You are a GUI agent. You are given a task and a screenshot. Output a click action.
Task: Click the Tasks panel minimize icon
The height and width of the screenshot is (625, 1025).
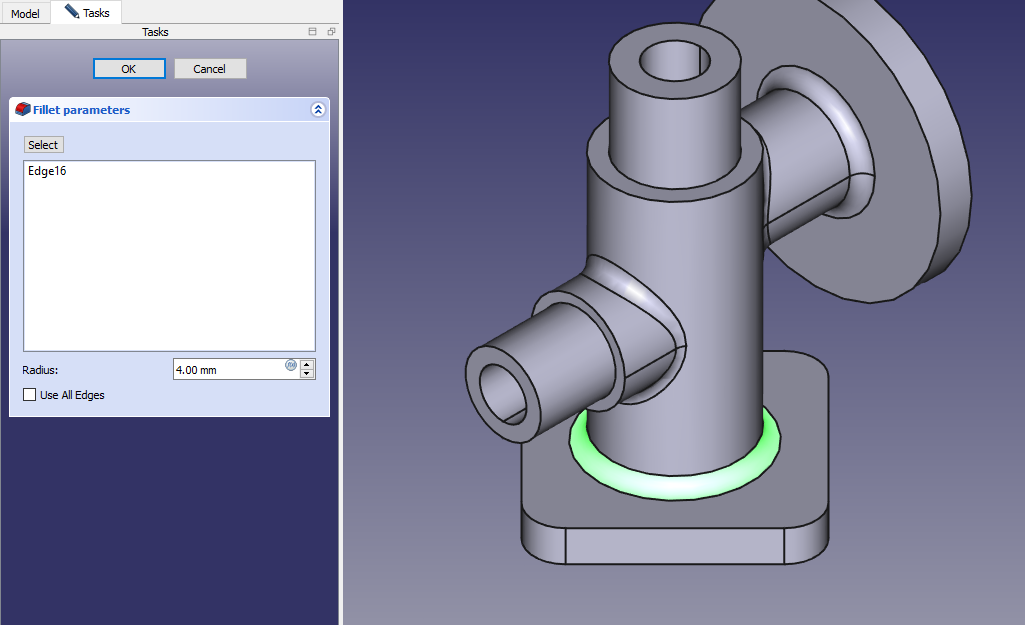coord(313,32)
